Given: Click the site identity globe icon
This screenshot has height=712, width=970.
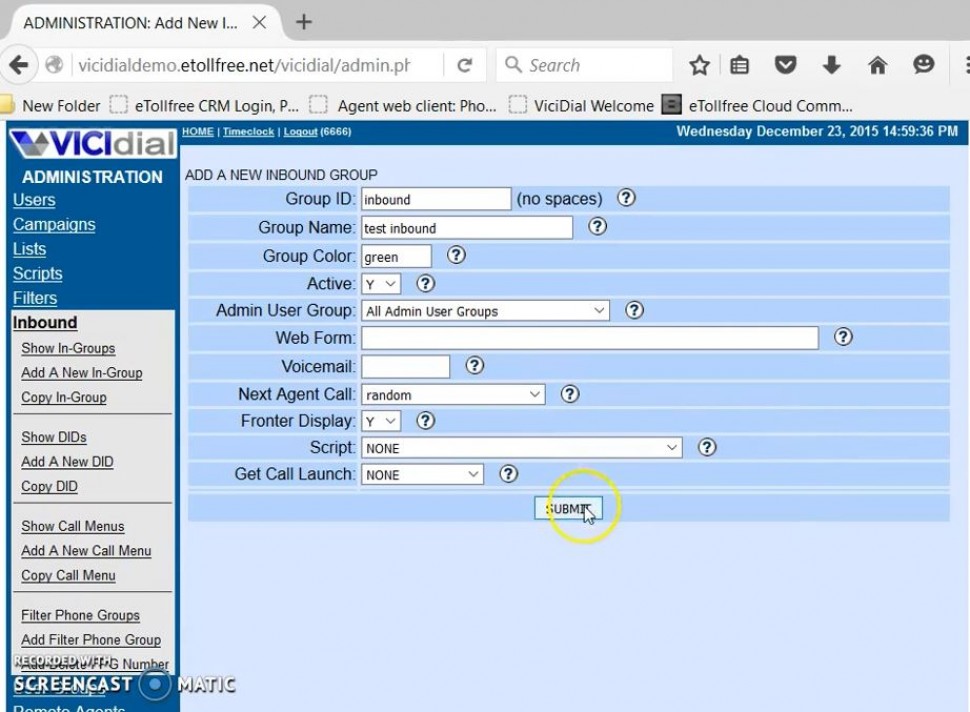Looking at the screenshot, I should point(54,65).
